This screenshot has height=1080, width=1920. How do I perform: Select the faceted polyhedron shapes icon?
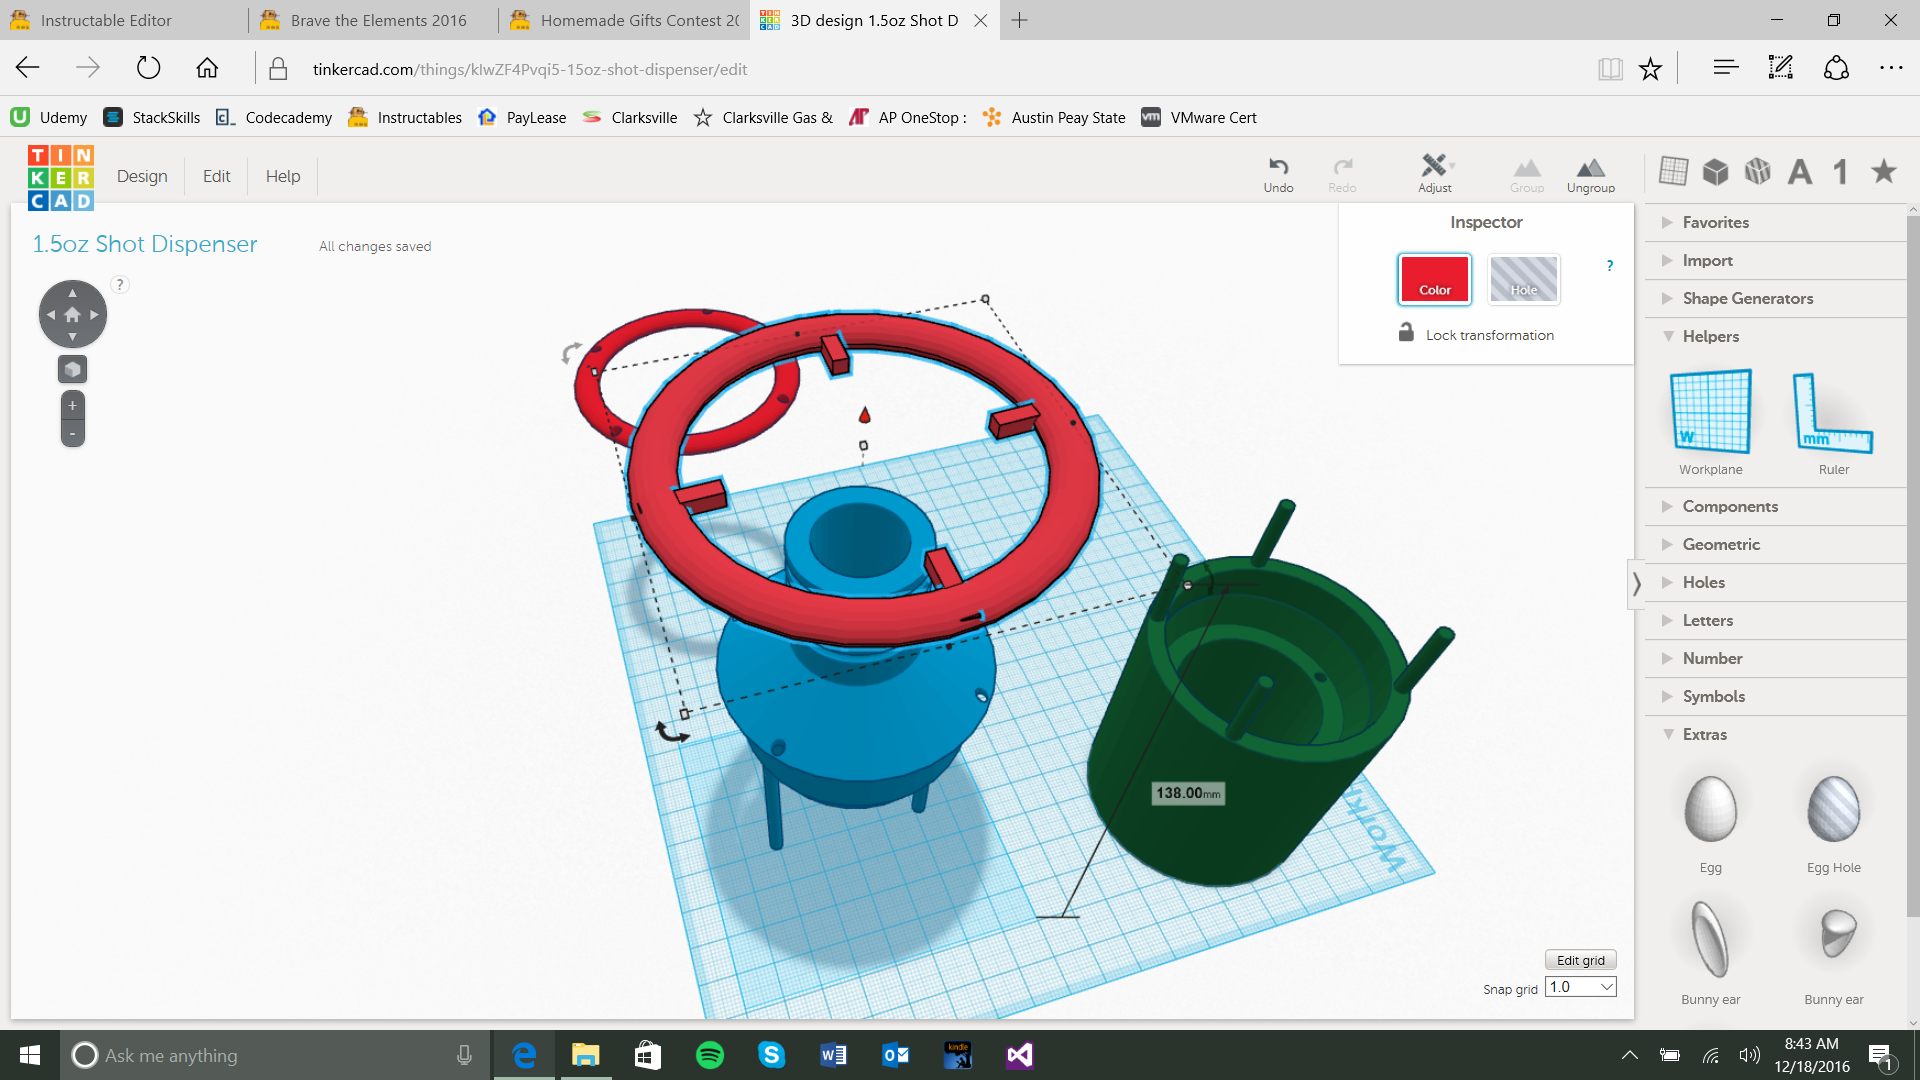pos(1758,172)
